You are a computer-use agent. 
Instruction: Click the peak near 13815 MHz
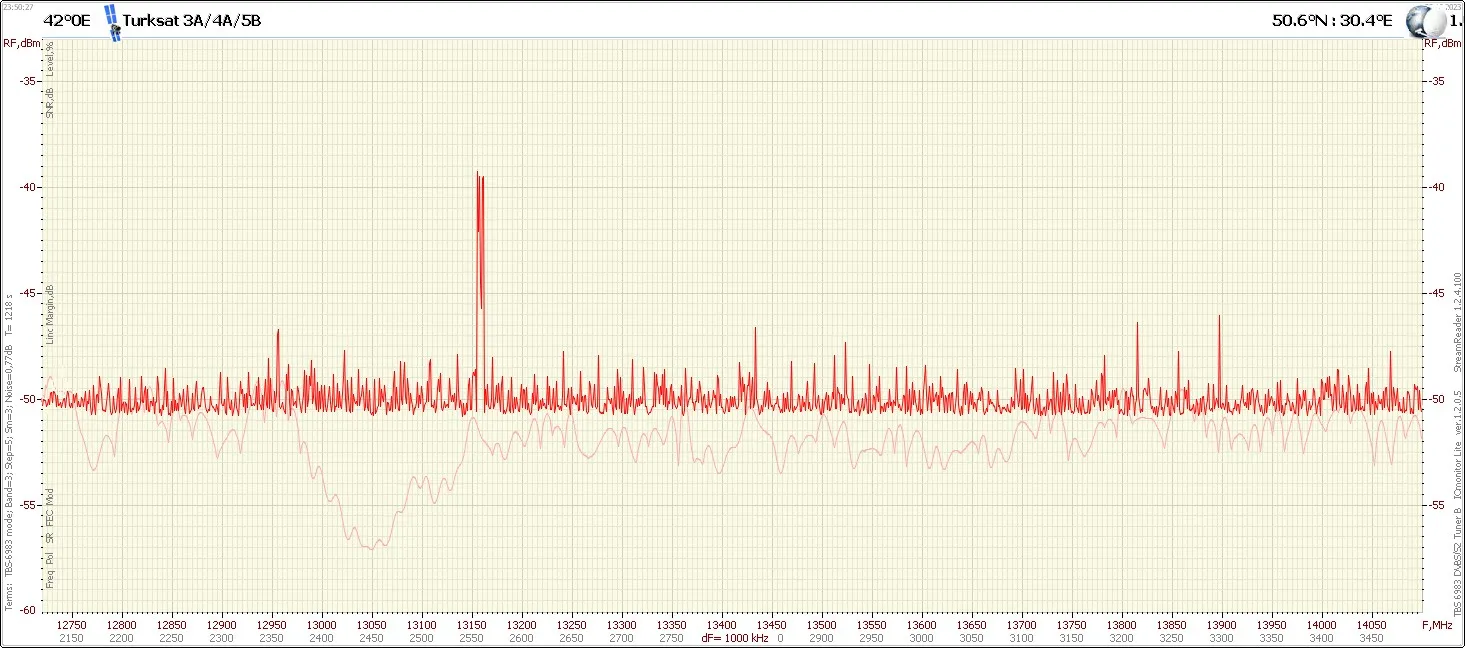[x=1137, y=324]
